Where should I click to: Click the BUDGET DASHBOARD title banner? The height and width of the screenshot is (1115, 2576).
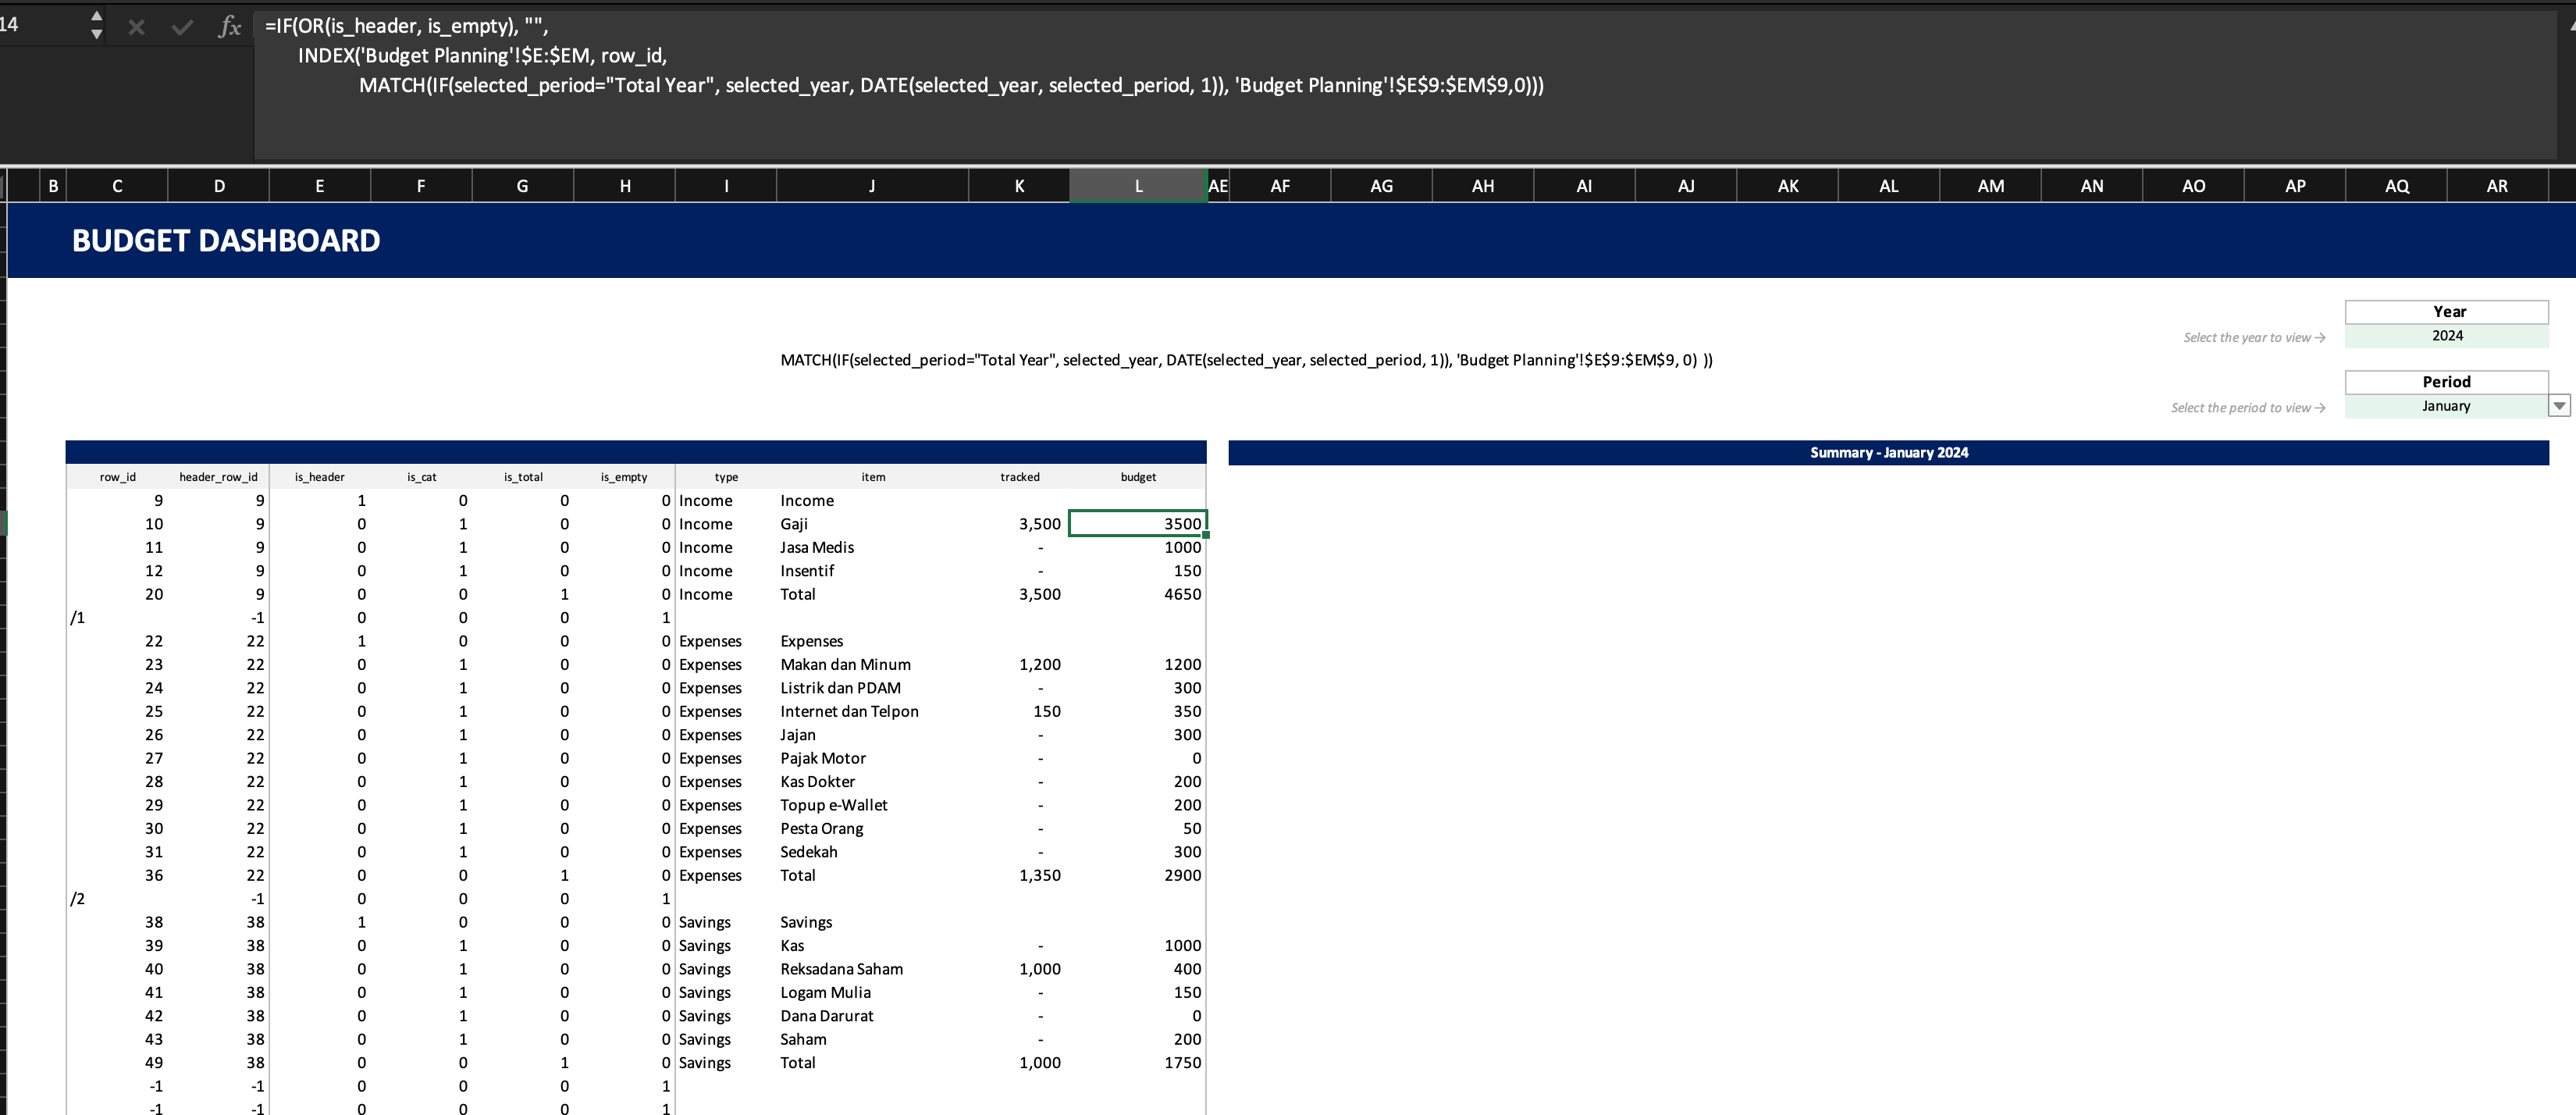[x=225, y=240]
